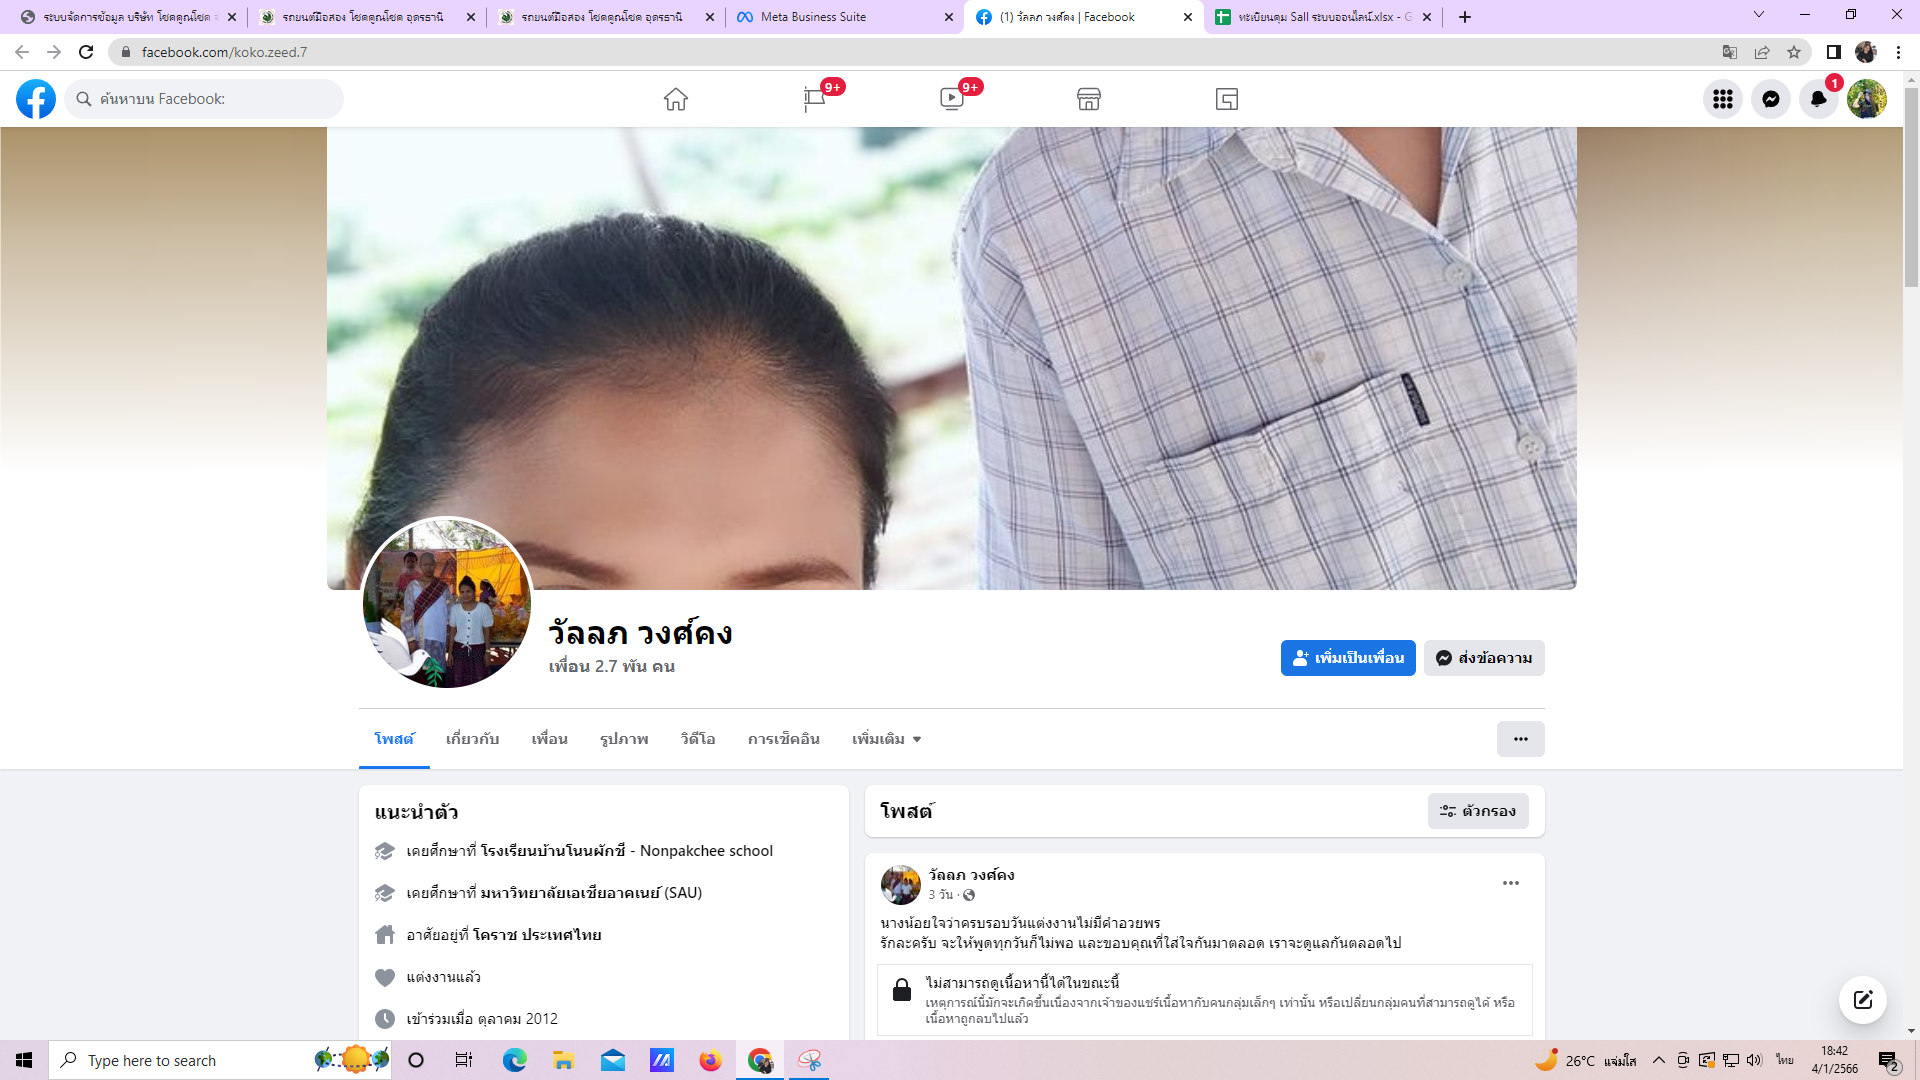
Task: Open the ตัวกรอง posts filter button
Action: coord(1478,811)
